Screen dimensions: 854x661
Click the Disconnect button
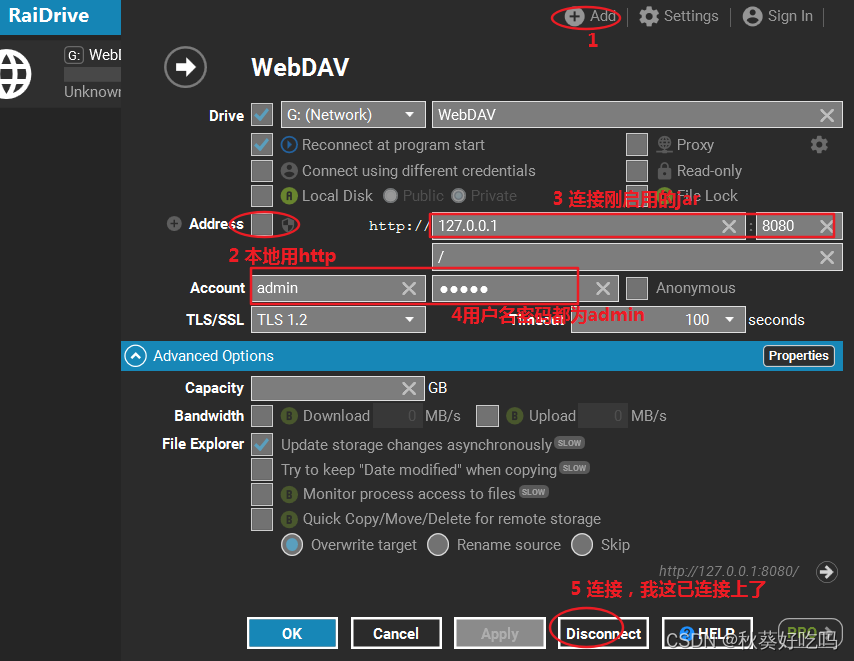[603, 633]
